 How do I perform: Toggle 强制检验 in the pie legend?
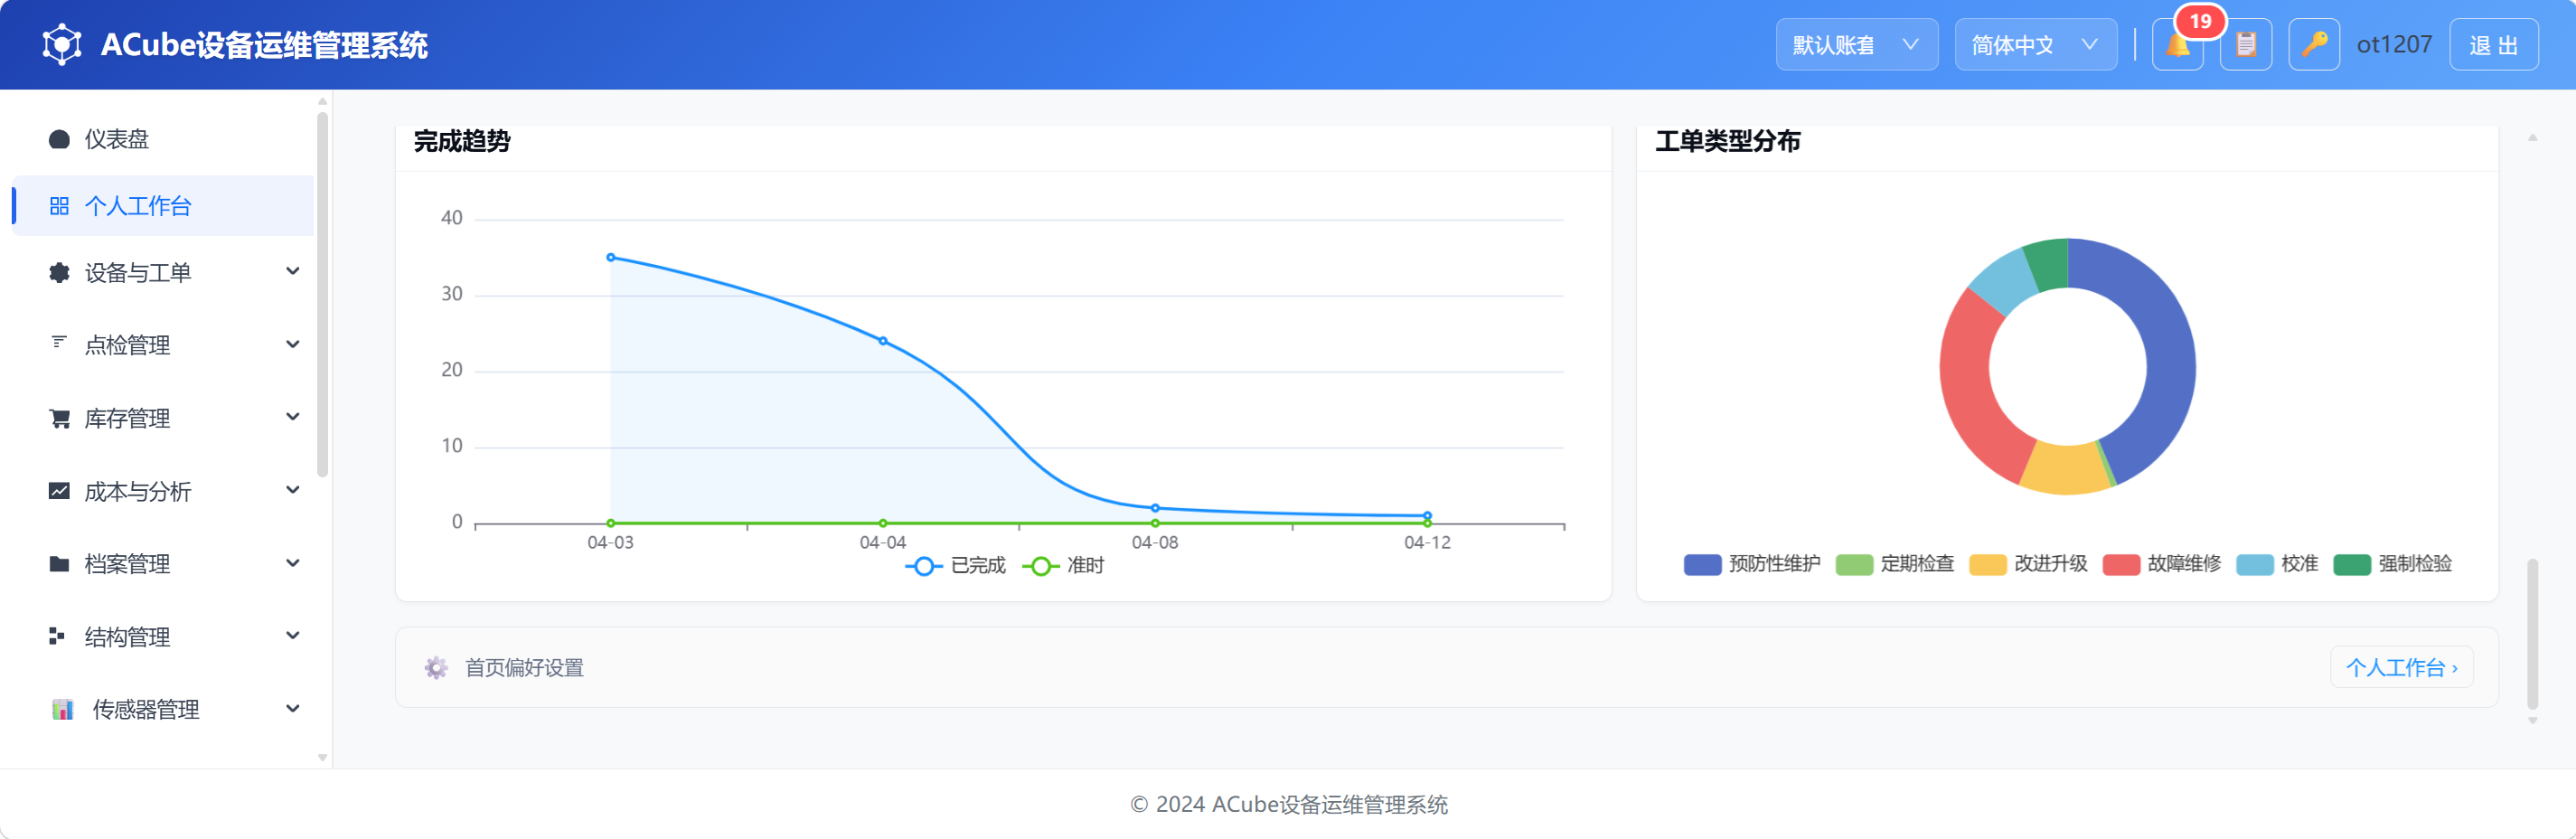coord(2392,564)
